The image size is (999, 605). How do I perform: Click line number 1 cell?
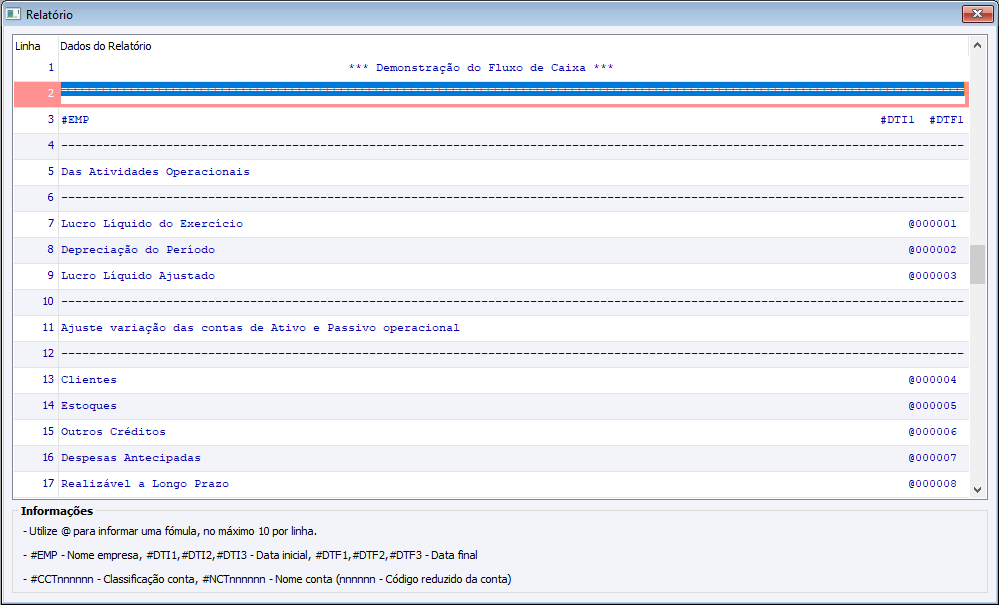36,68
